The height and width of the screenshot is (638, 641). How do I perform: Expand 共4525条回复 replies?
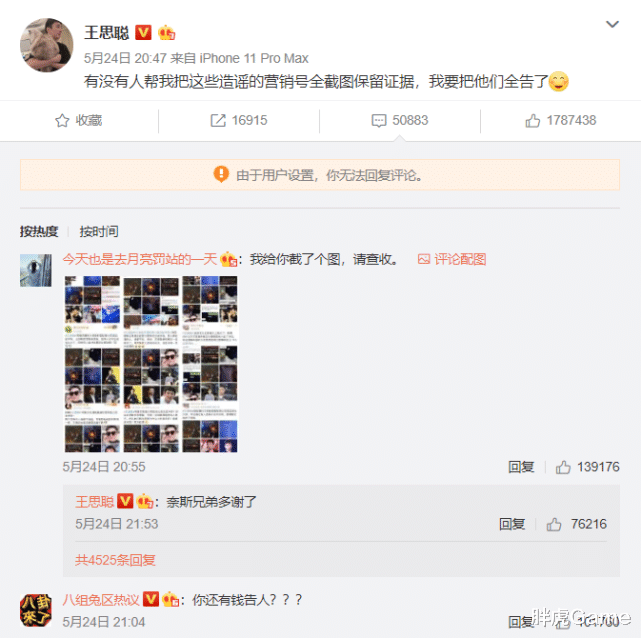pyautogui.click(x=115, y=560)
